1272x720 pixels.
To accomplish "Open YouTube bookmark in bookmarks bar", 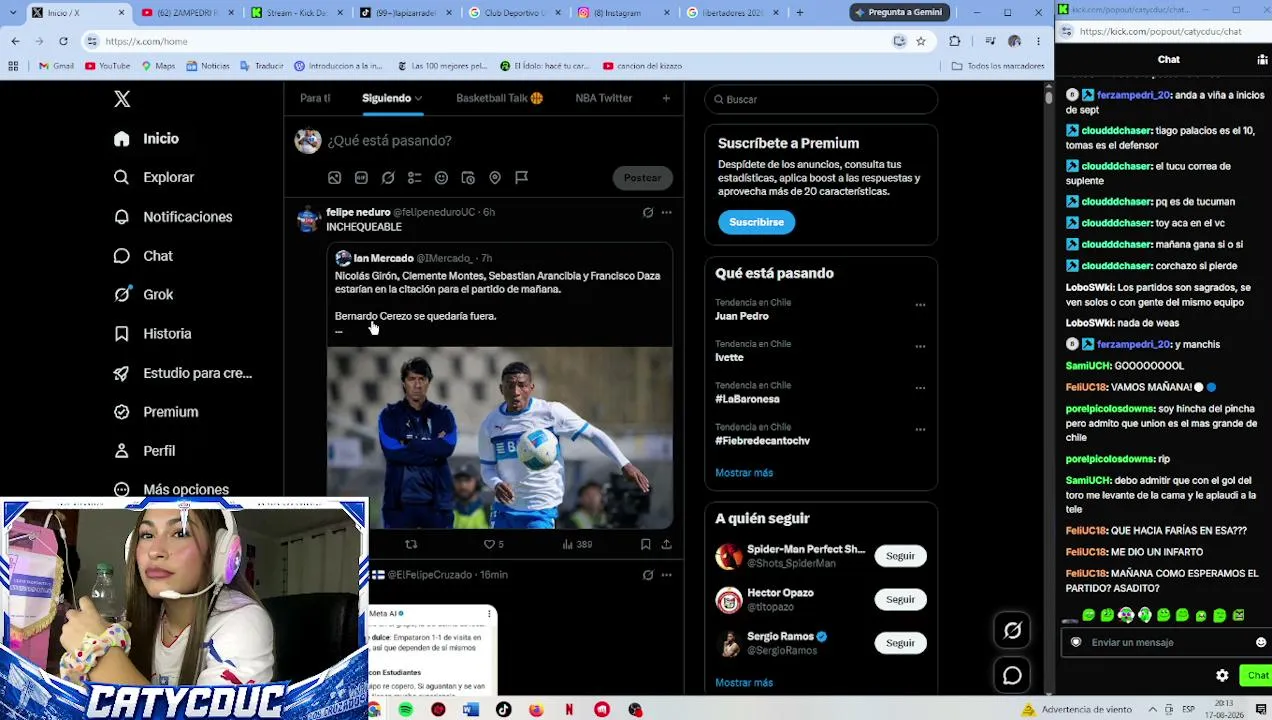I will click(108, 66).
